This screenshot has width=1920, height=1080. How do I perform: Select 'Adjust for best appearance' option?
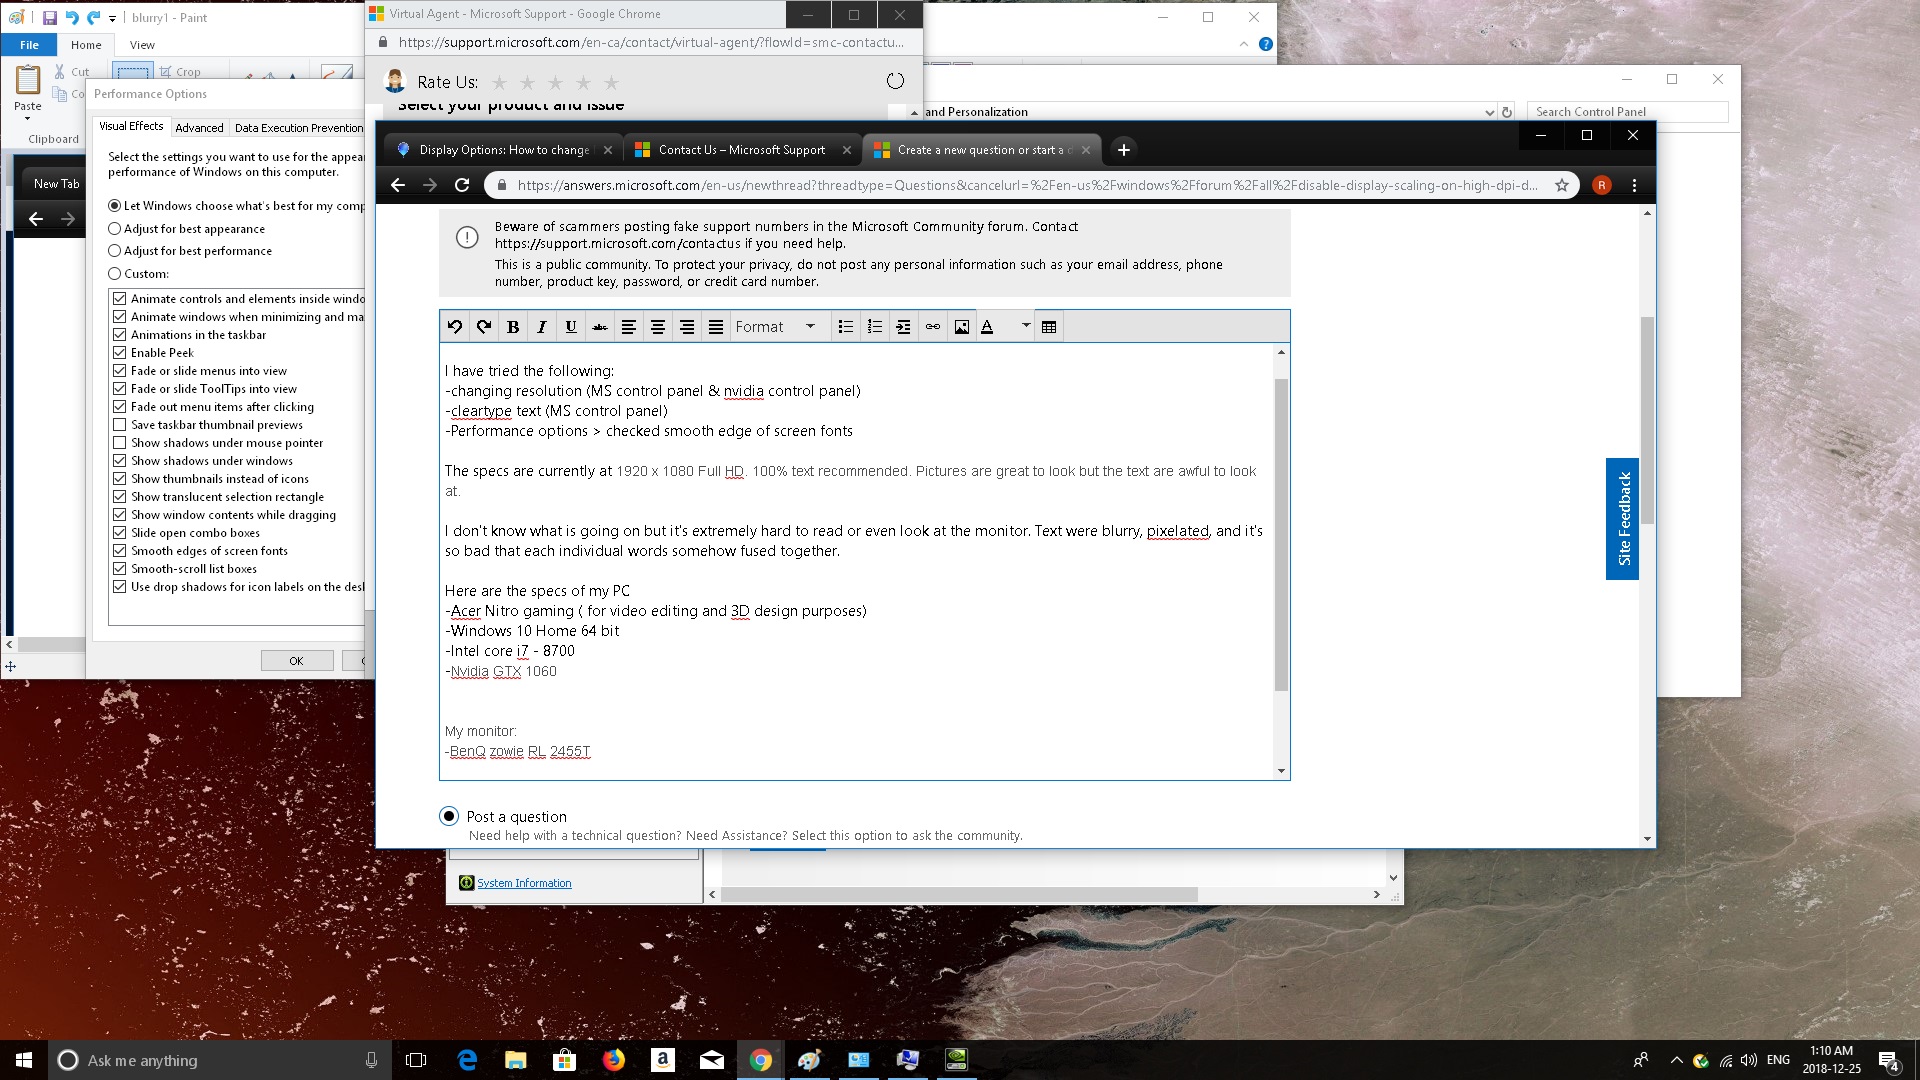(x=187, y=228)
